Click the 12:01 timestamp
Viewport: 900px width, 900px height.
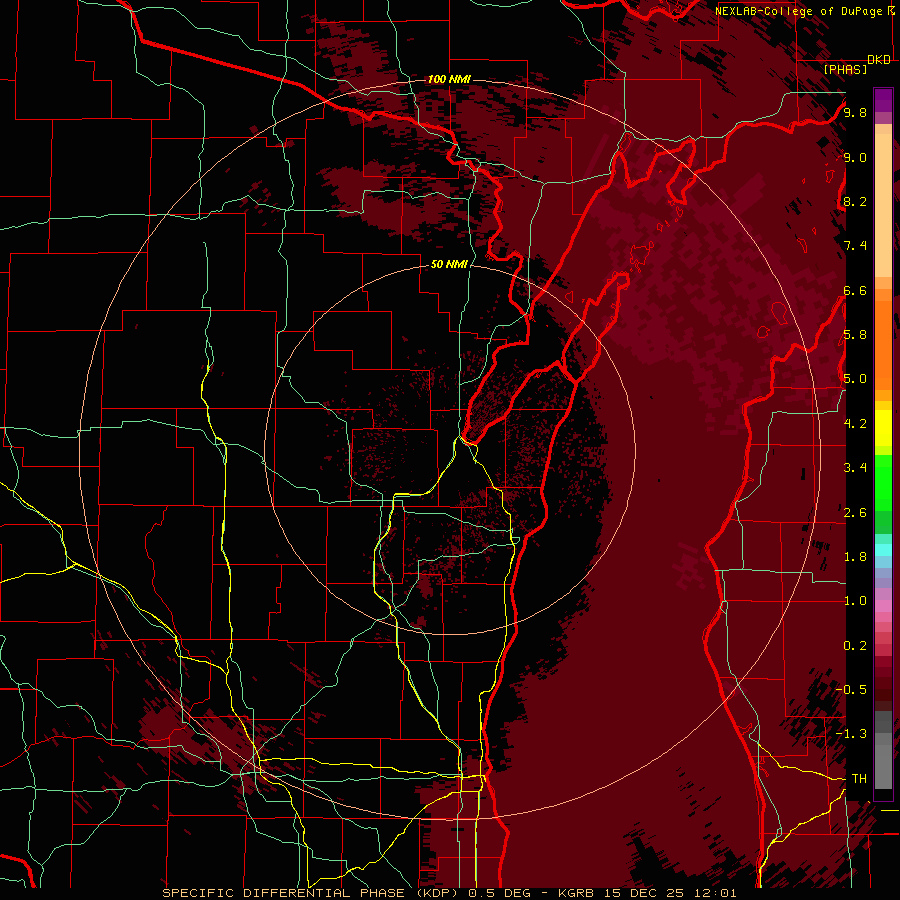(713, 893)
